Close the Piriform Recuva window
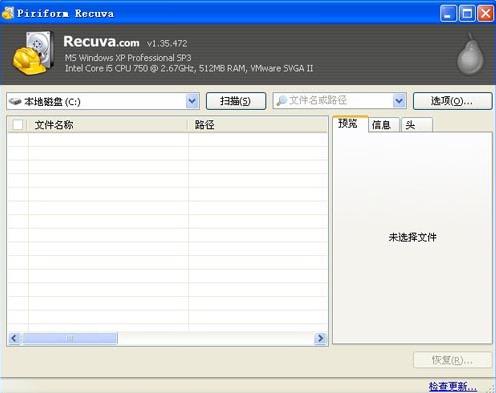Screen dimensions: 496x393 click(x=486, y=13)
